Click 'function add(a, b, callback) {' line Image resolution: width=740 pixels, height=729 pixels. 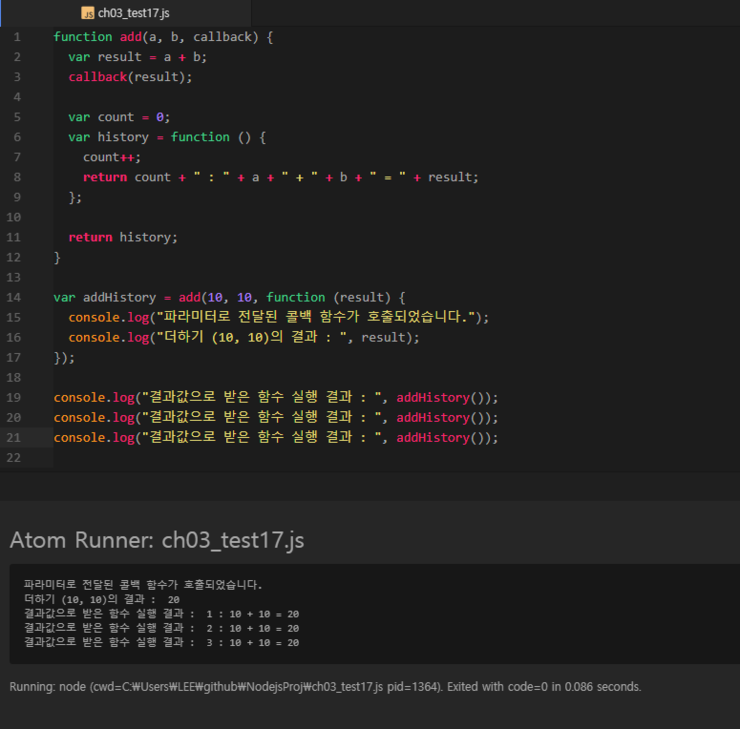163,37
